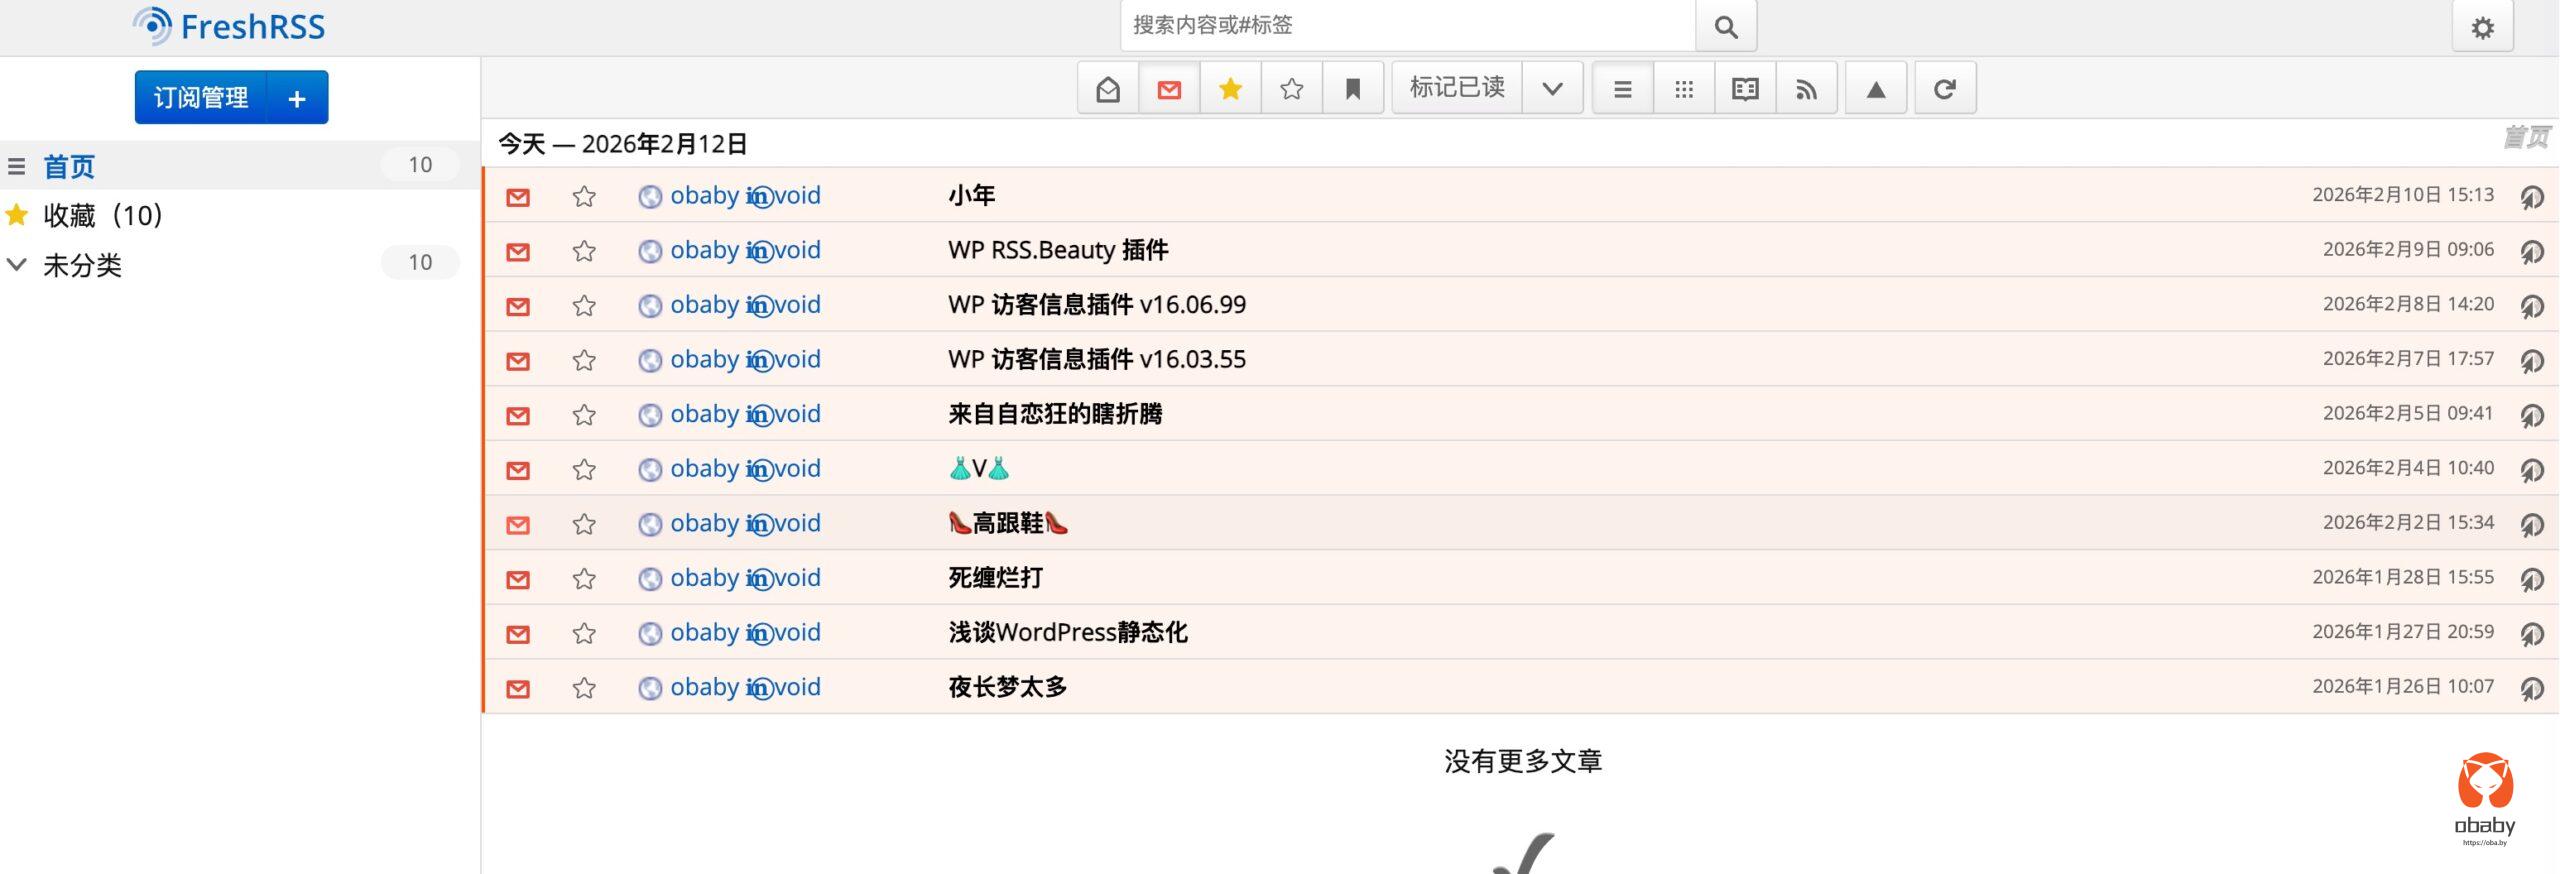Click the sort order triangle icon
The width and height of the screenshot is (2560, 874).
coord(1876,89)
